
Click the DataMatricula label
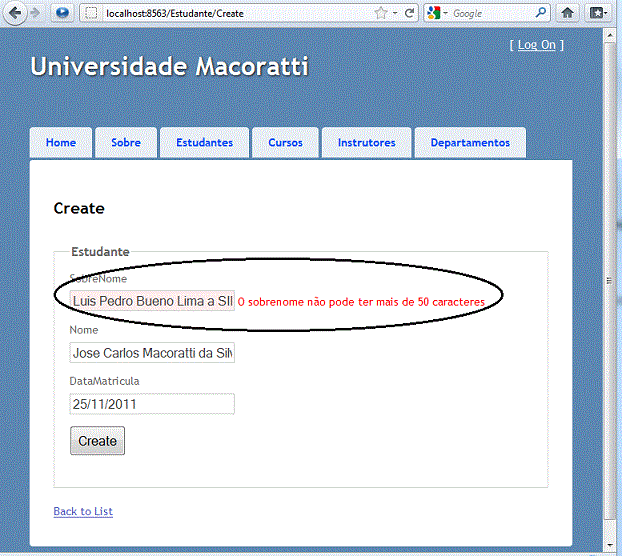click(x=104, y=381)
